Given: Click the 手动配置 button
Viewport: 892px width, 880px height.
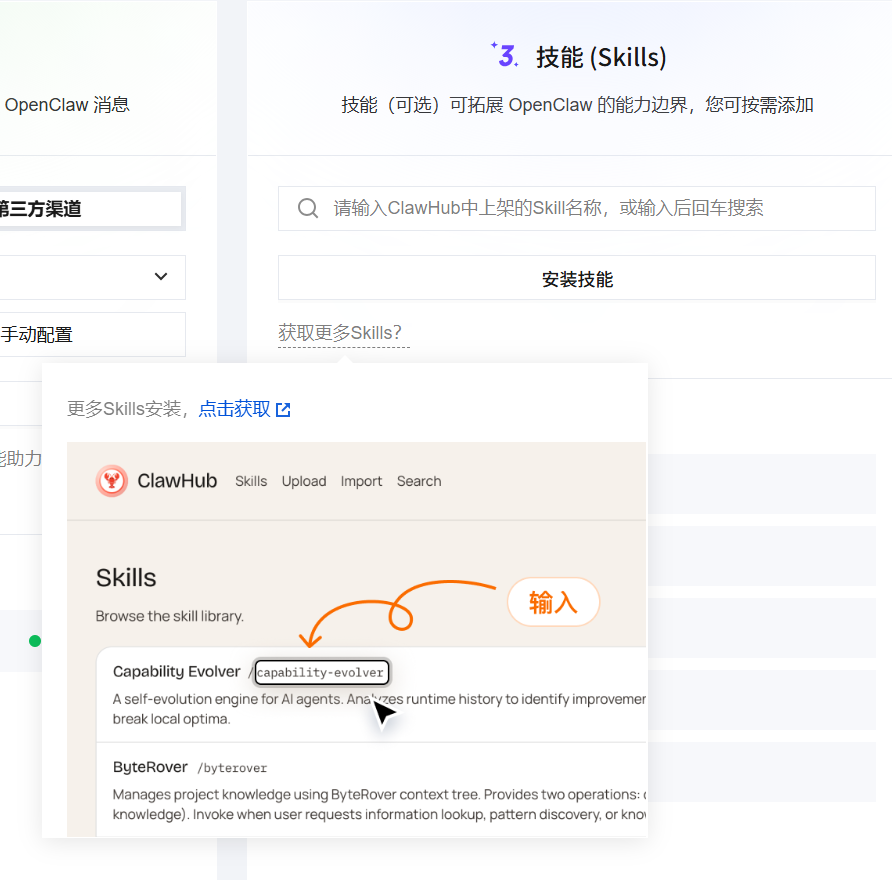Looking at the screenshot, I should pos(92,334).
